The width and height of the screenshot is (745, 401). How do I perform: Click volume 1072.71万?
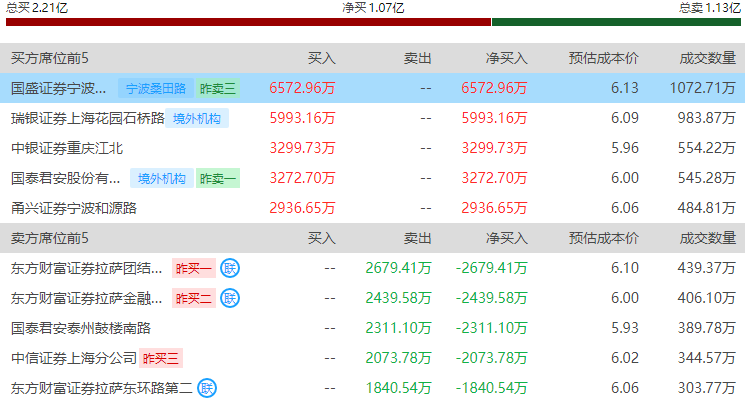tap(703, 88)
